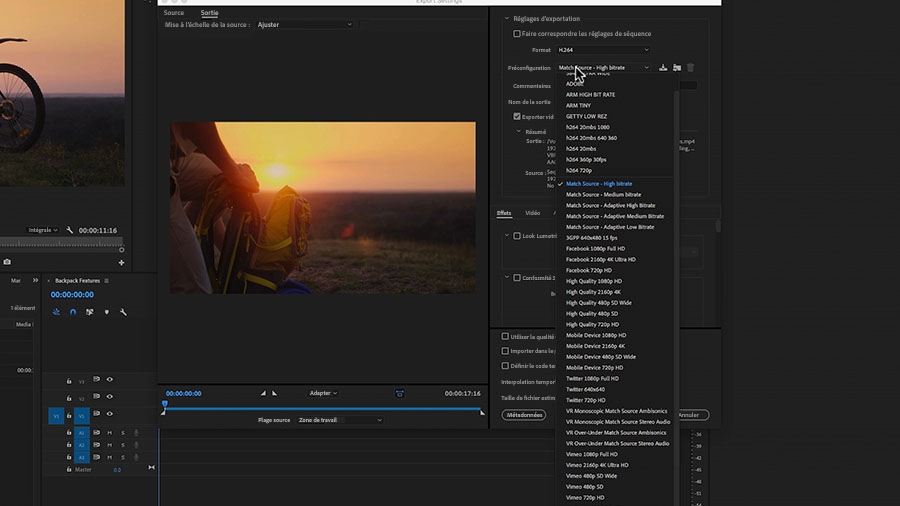The width and height of the screenshot is (900, 506).
Task: Toggle snap magnet in timeline
Action: [x=73, y=312]
